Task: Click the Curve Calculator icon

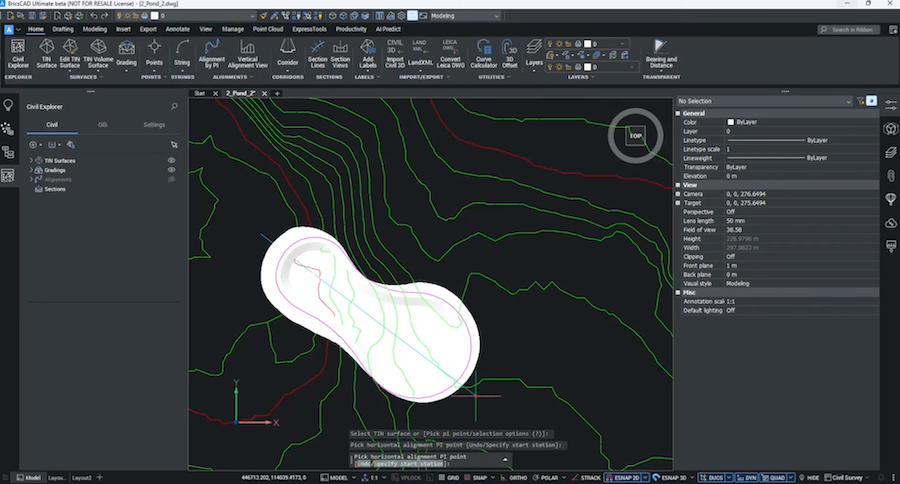Action: point(485,52)
